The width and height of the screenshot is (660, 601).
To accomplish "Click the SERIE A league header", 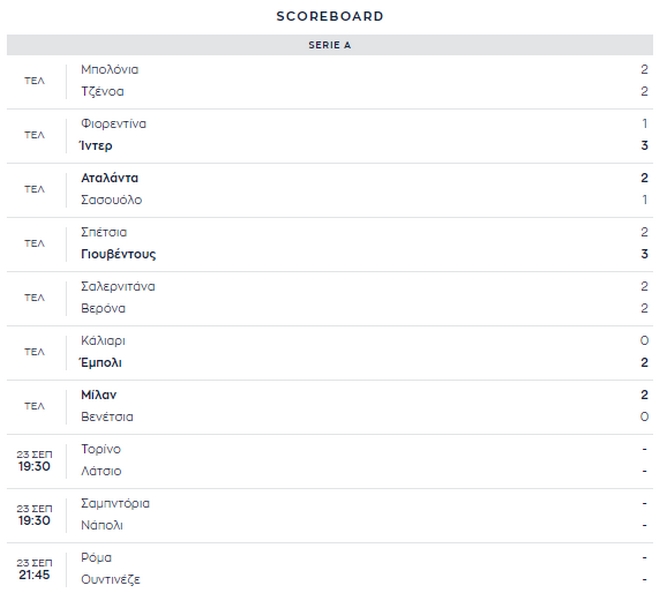I will coord(330,45).
